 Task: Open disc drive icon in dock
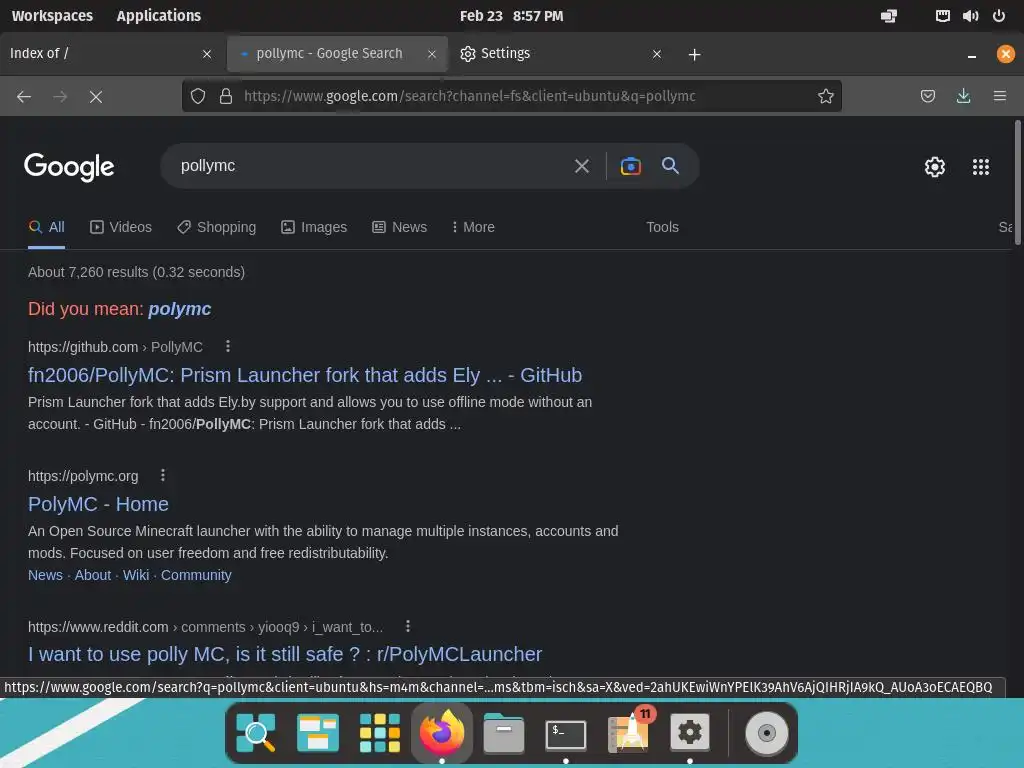767,733
